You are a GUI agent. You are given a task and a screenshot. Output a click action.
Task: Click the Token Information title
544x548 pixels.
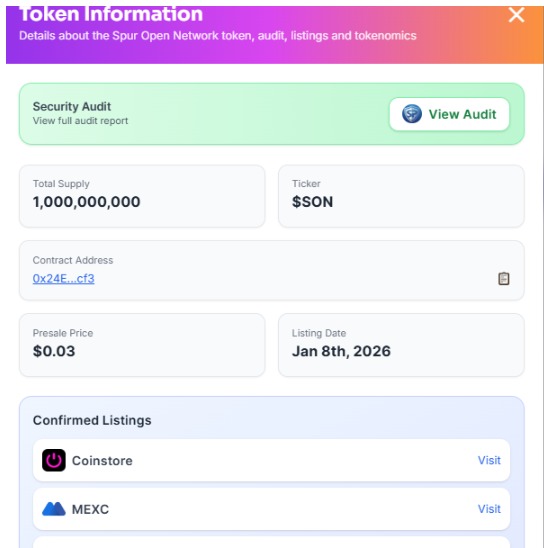pyautogui.click(x=111, y=14)
